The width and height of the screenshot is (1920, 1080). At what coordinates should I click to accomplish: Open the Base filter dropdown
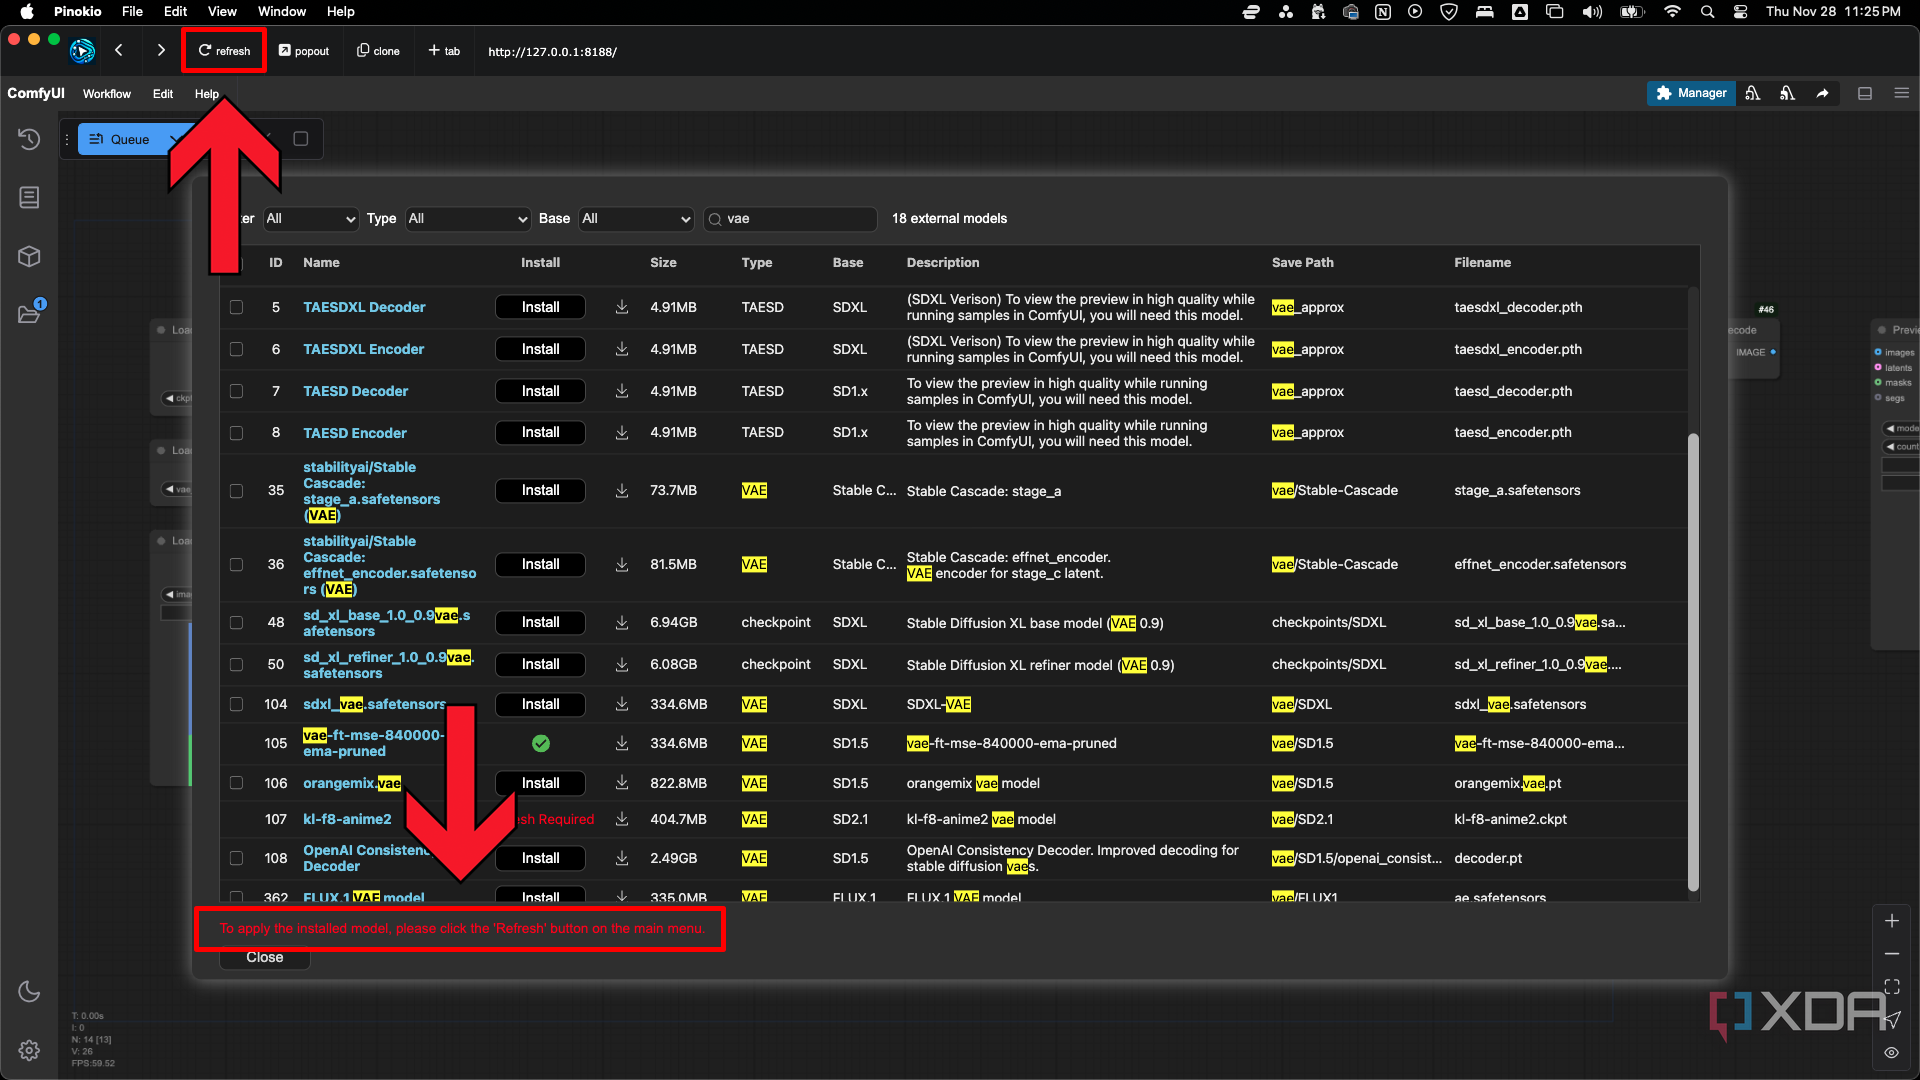coord(636,218)
